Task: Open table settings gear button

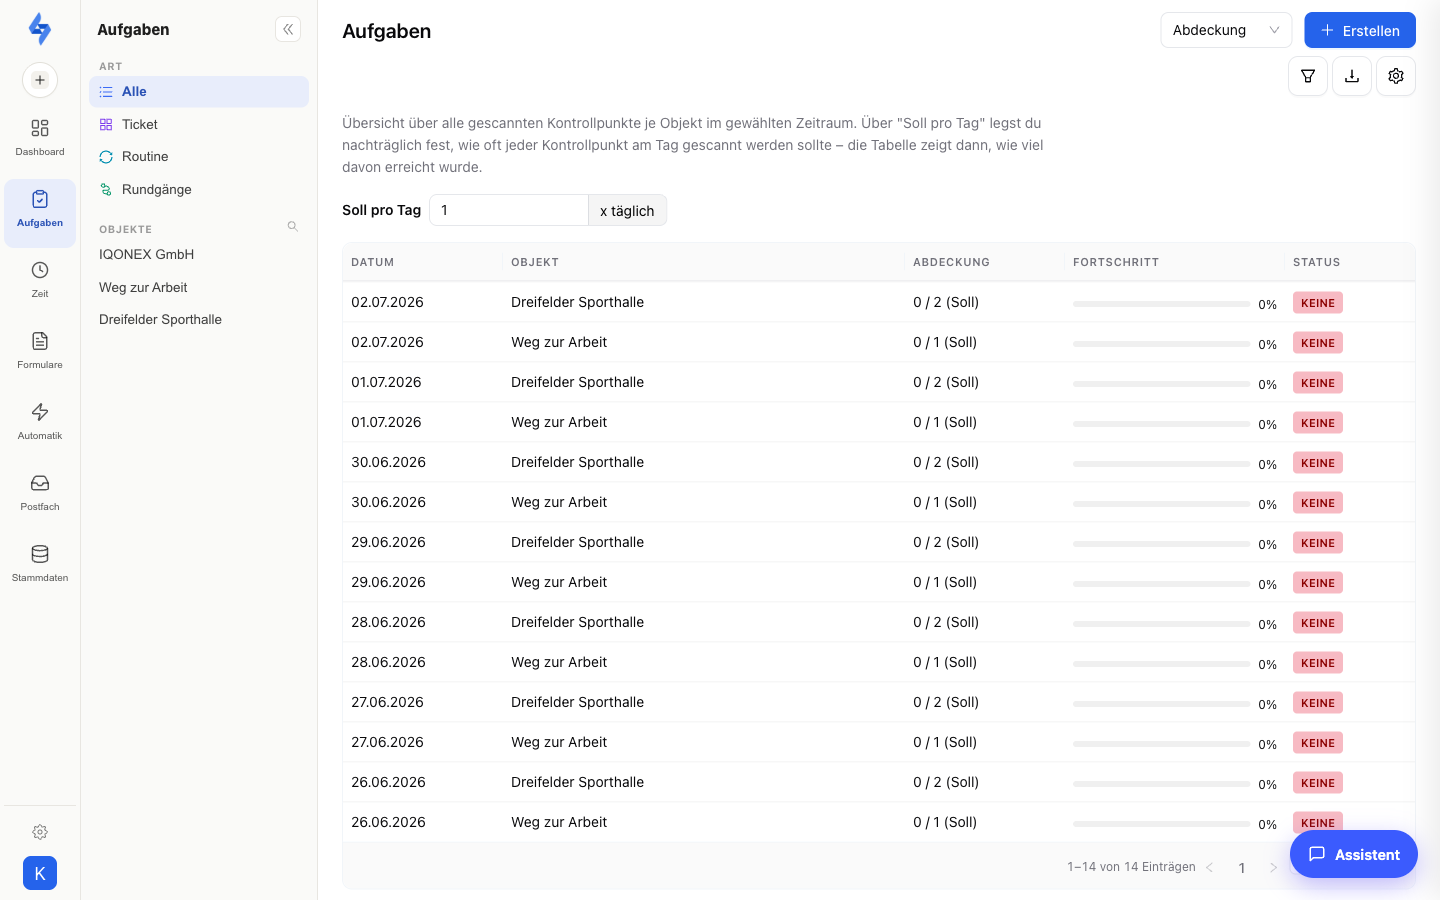Action: 1396,76
